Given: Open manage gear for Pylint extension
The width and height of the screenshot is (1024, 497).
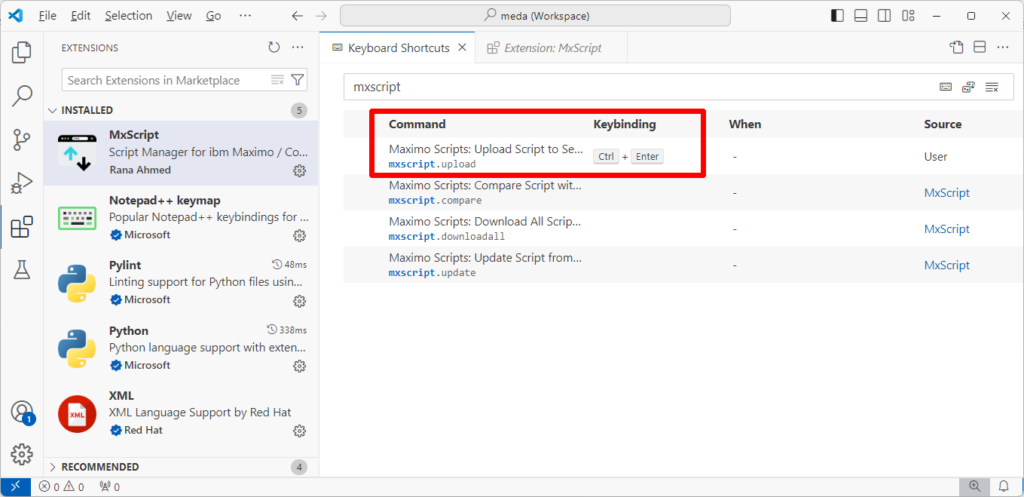Looking at the screenshot, I should coord(300,300).
